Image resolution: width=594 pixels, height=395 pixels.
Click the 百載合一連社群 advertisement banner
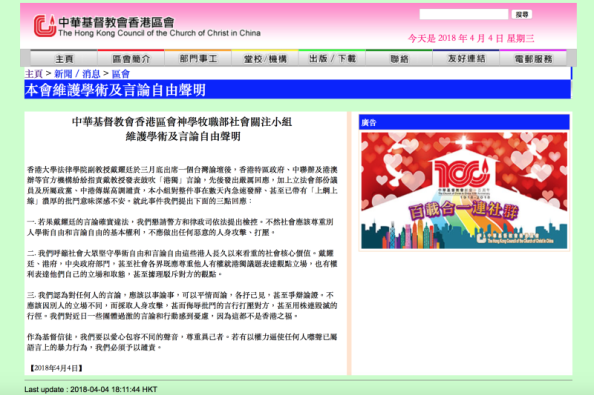pyautogui.click(x=464, y=190)
